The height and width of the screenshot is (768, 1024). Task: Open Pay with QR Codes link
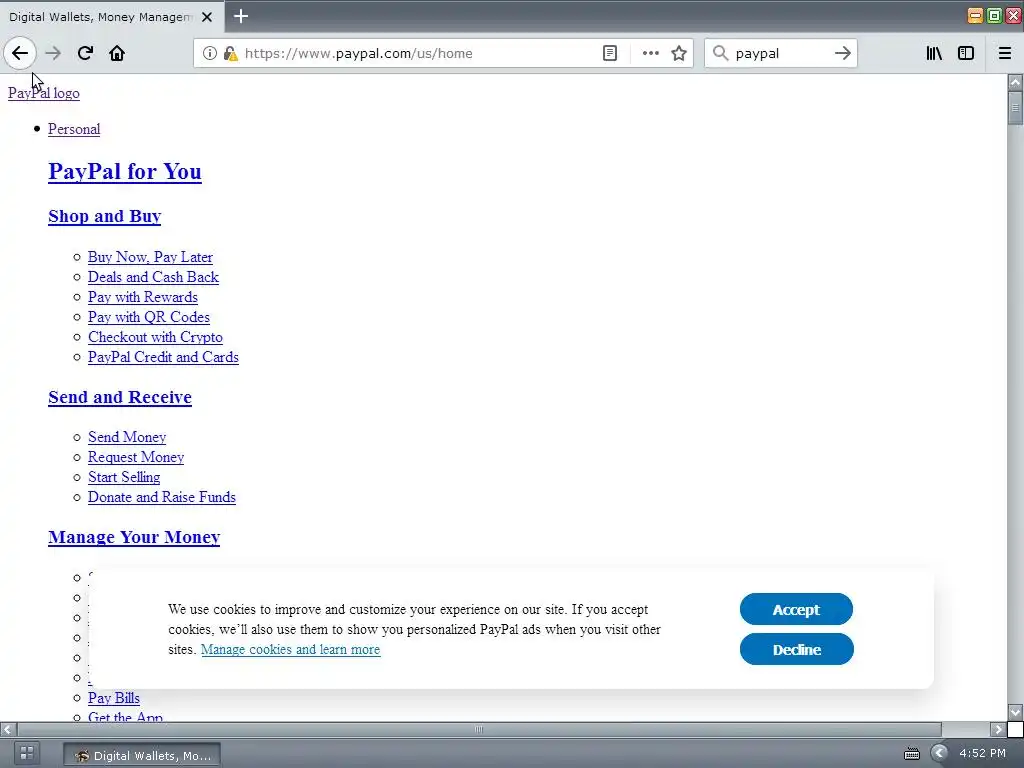pyautogui.click(x=149, y=317)
